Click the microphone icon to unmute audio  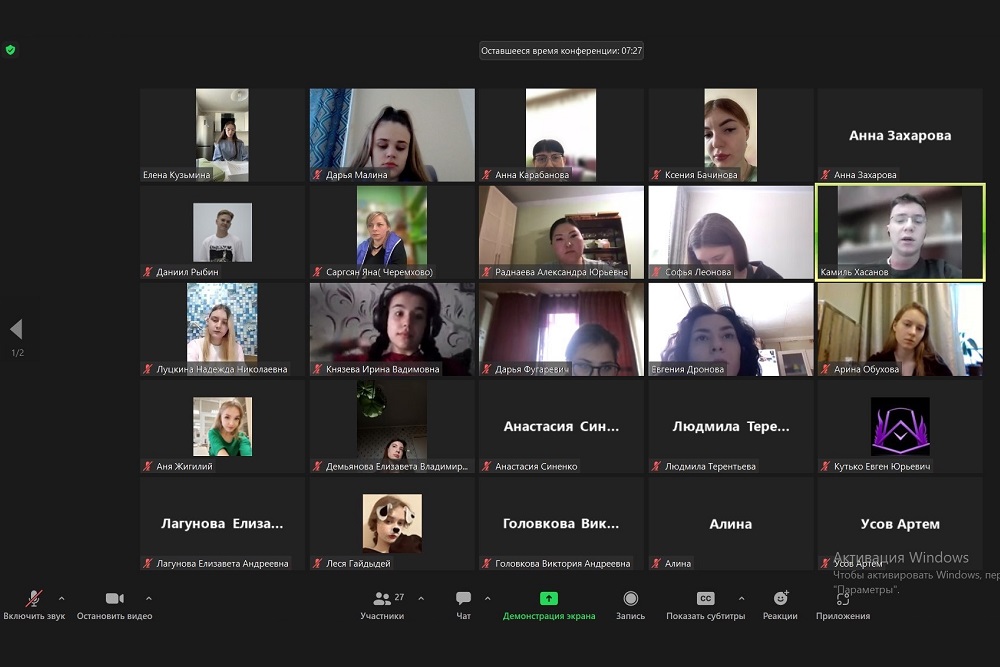pyautogui.click(x=34, y=599)
